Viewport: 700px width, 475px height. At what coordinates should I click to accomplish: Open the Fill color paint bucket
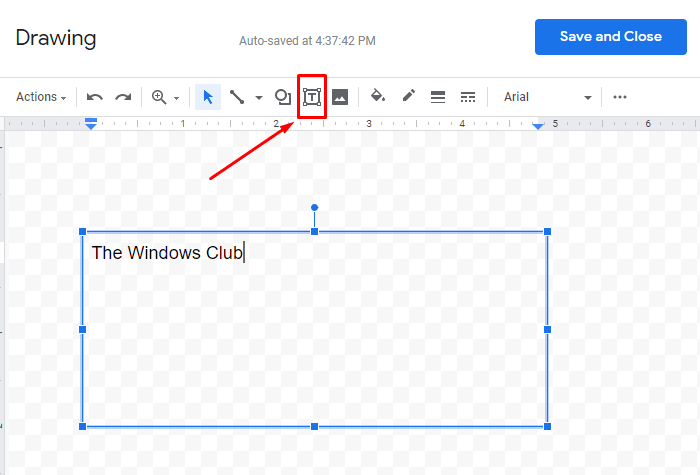pyautogui.click(x=378, y=97)
